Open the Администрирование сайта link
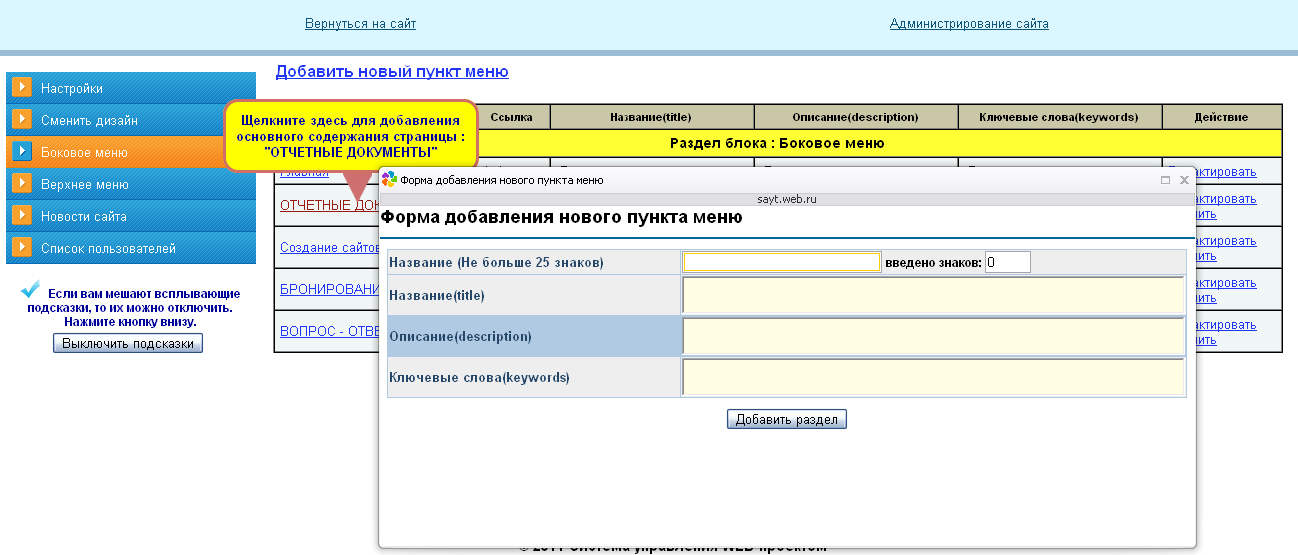Image resolution: width=1298 pixels, height=555 pixels. click(x=969, y=23)
